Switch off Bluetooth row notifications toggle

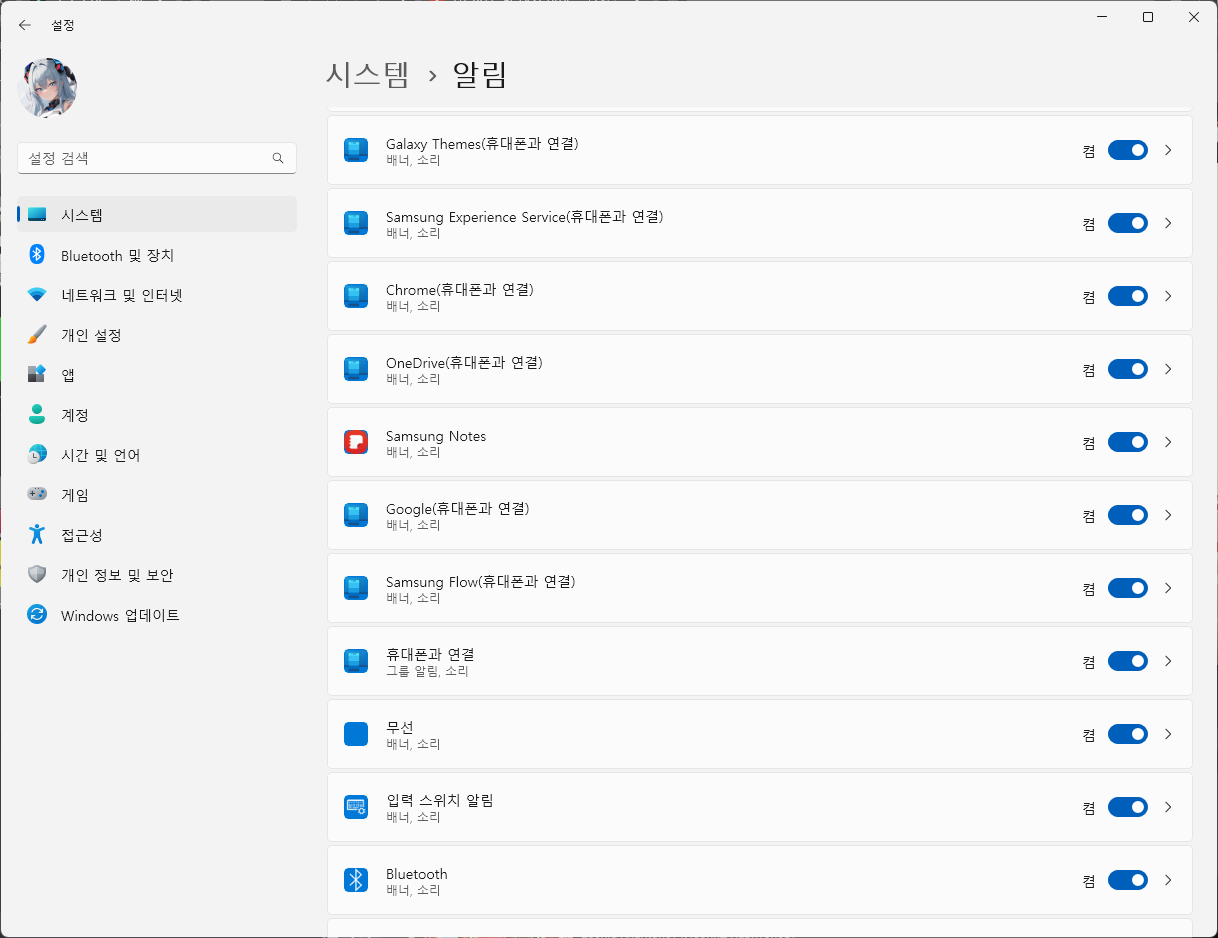coord(1127,880)
